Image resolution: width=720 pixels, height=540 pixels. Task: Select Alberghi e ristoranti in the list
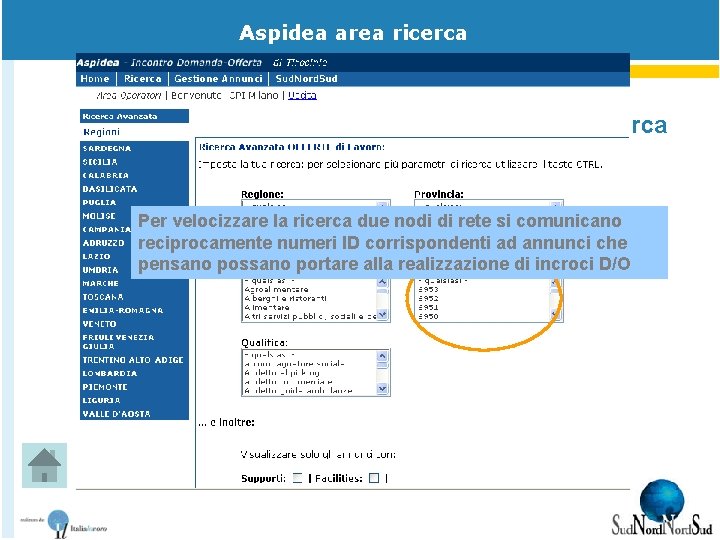point(285,298)
